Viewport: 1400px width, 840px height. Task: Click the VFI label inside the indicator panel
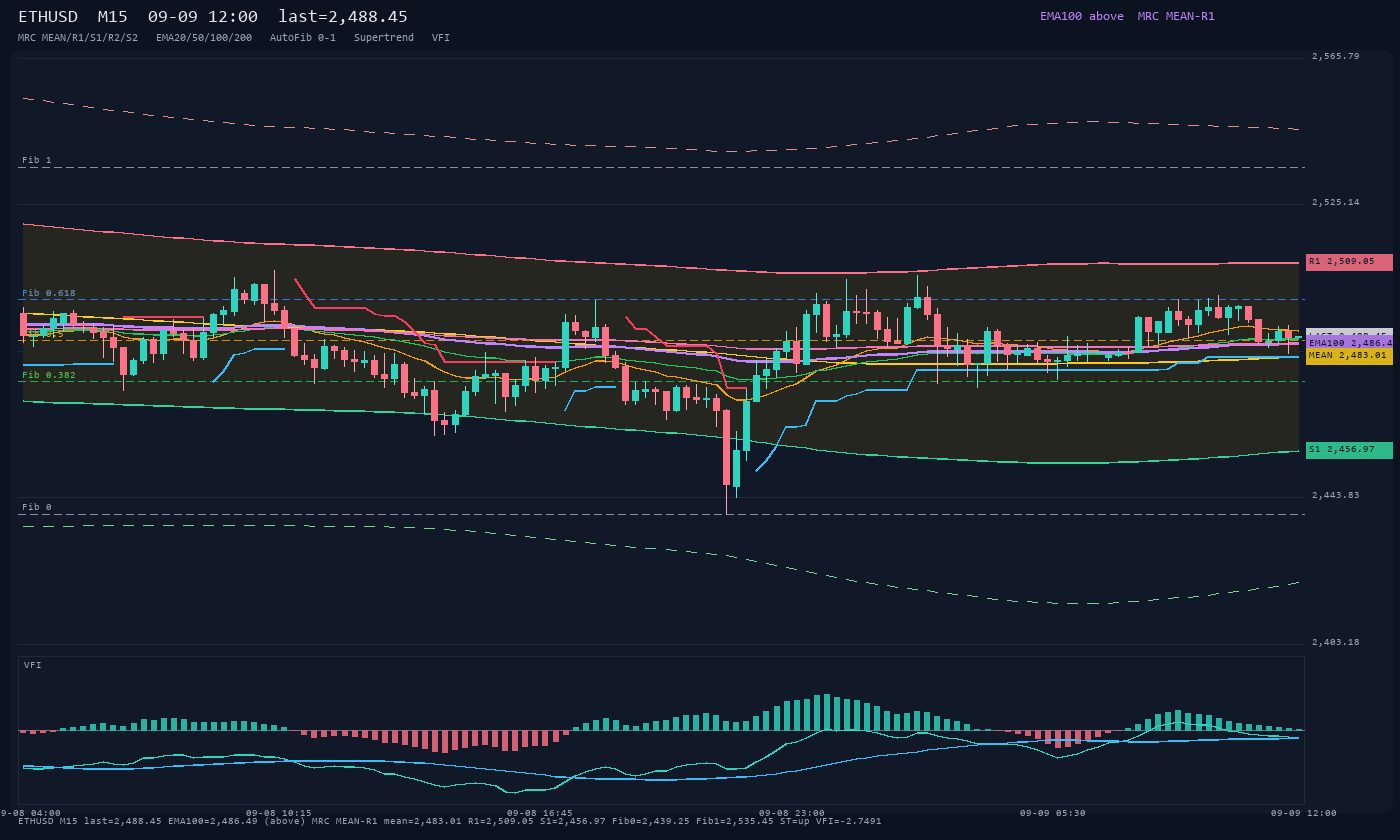33,665
